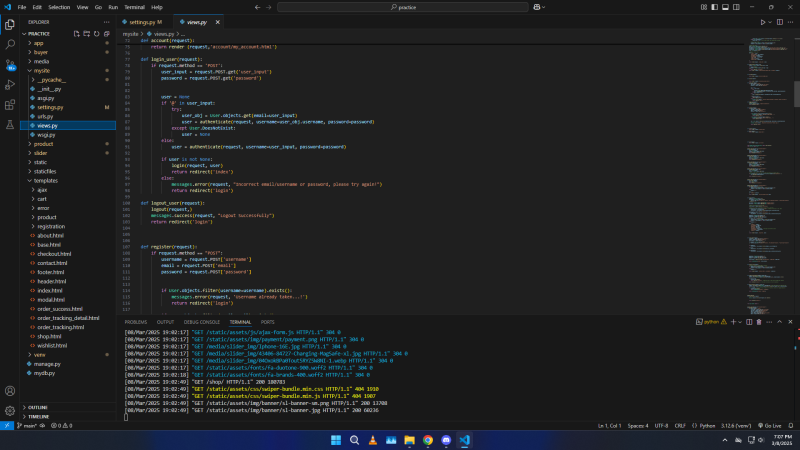The height and width of the screenshot is (450, 800).
Task: Open the Extensions view
Action: [9, 104]
